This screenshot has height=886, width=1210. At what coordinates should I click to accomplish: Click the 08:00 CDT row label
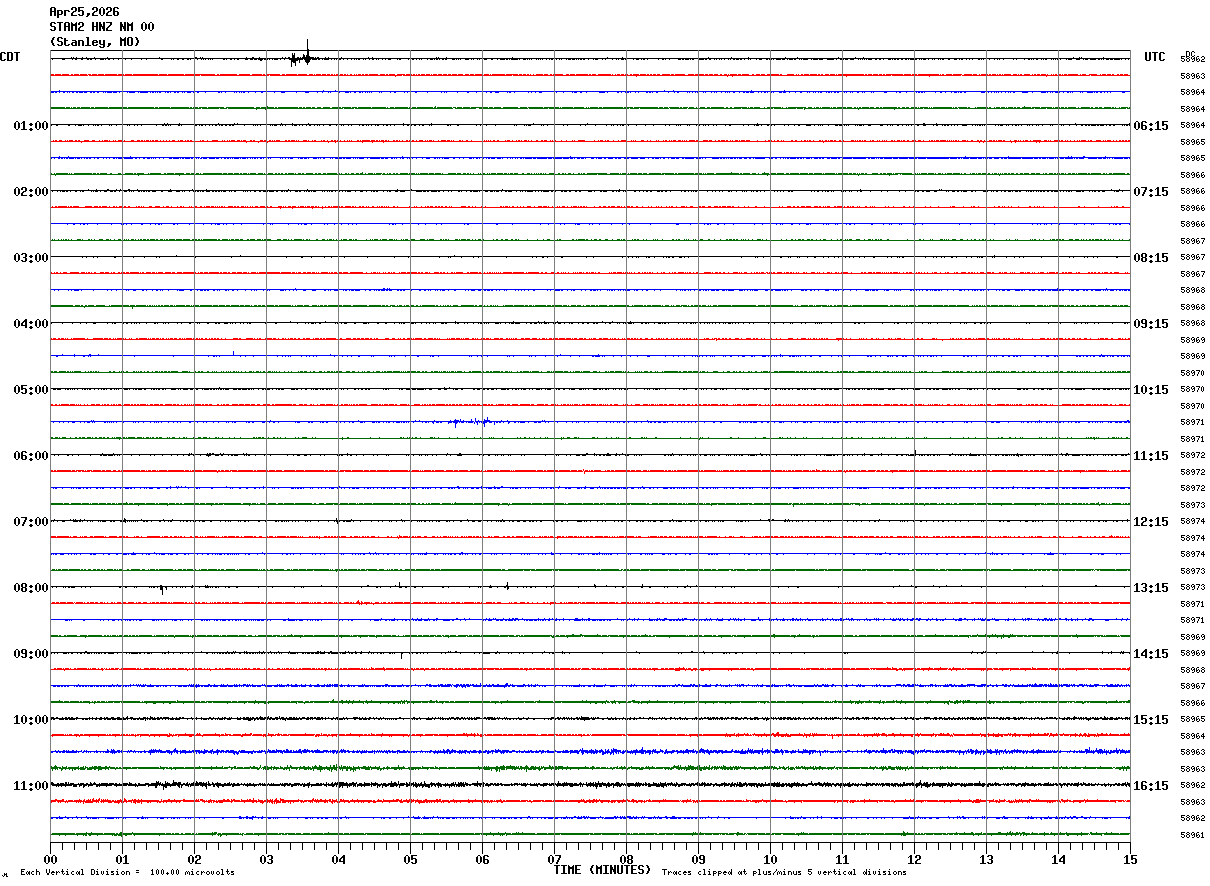pos(31,588)
